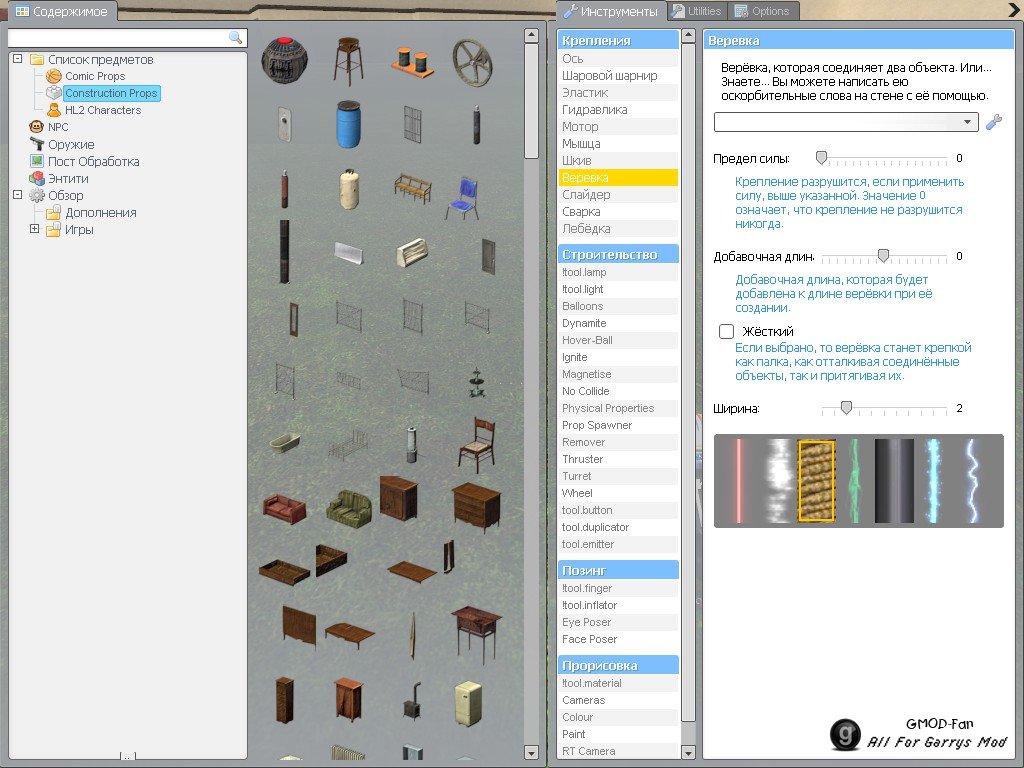The image size is (1024, 768).
Task: Click the prop list scroll-down arrow
Action: [532, 753]
